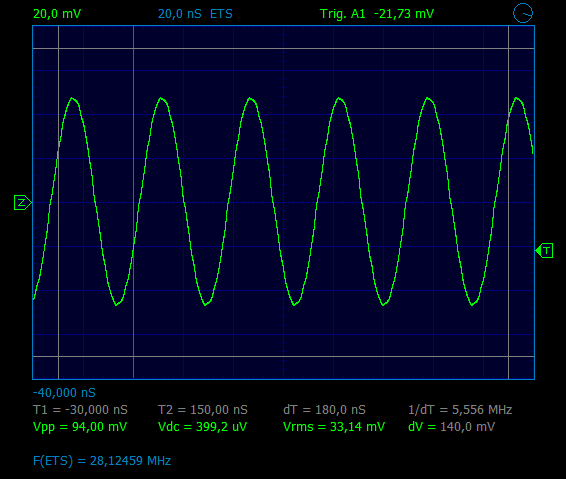Click the Z zero-level marker icon

tap(23, 203)
